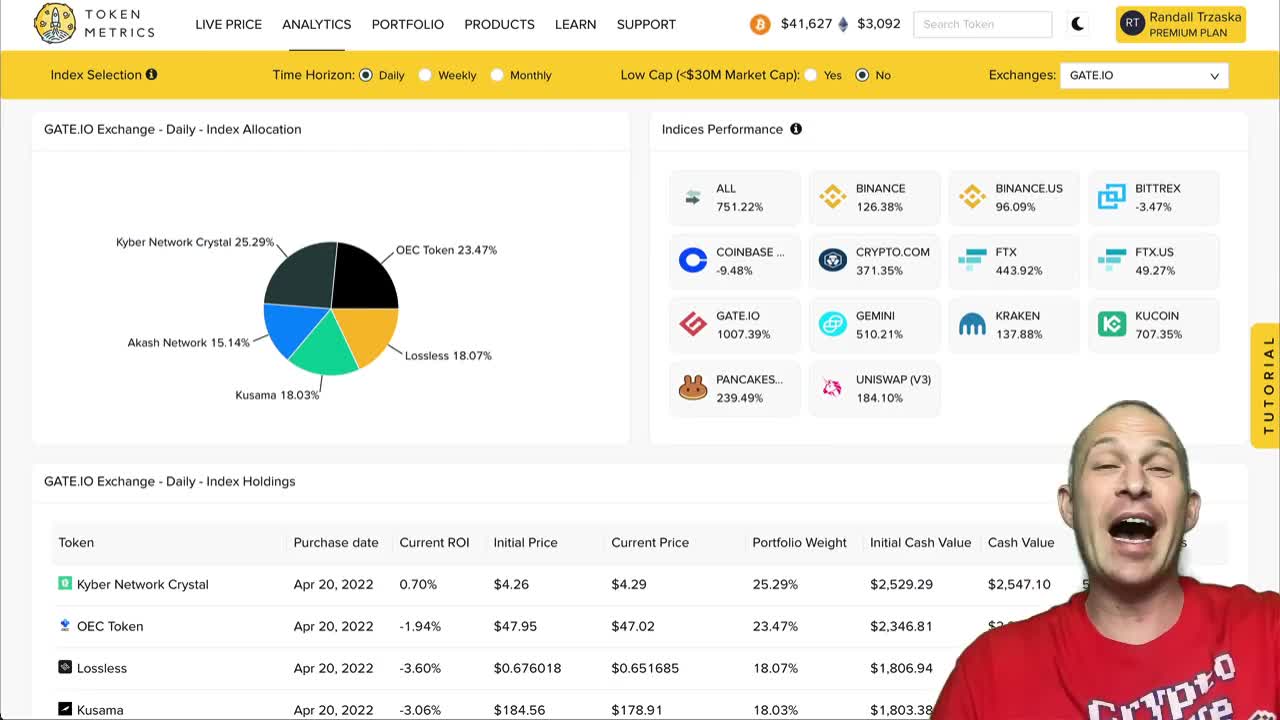This screenshot has height=720, width=1280.
Task: Click the Ethereum price icon
Action: pyautogui.click(x=843, y=24)
